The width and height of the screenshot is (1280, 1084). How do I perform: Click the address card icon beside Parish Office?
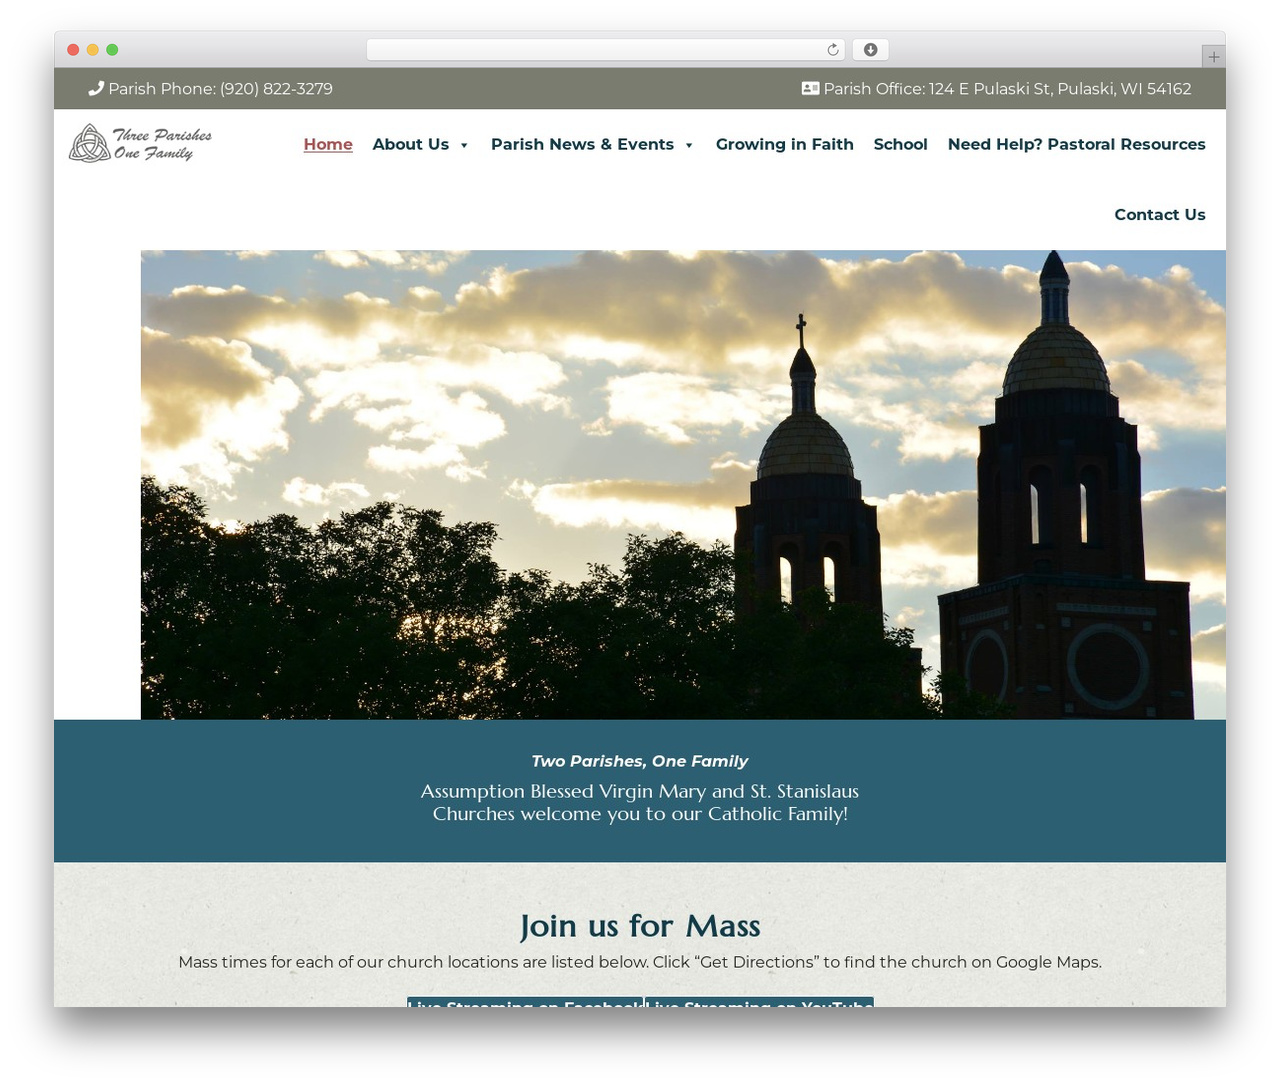click(x=810, y=88)
